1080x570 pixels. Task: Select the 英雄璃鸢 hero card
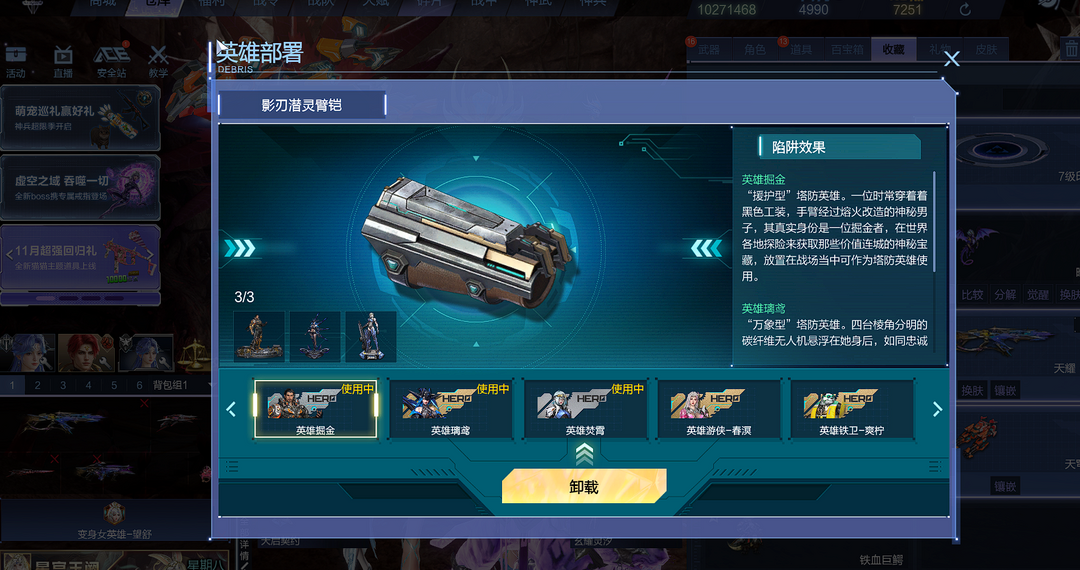[450, 409]
